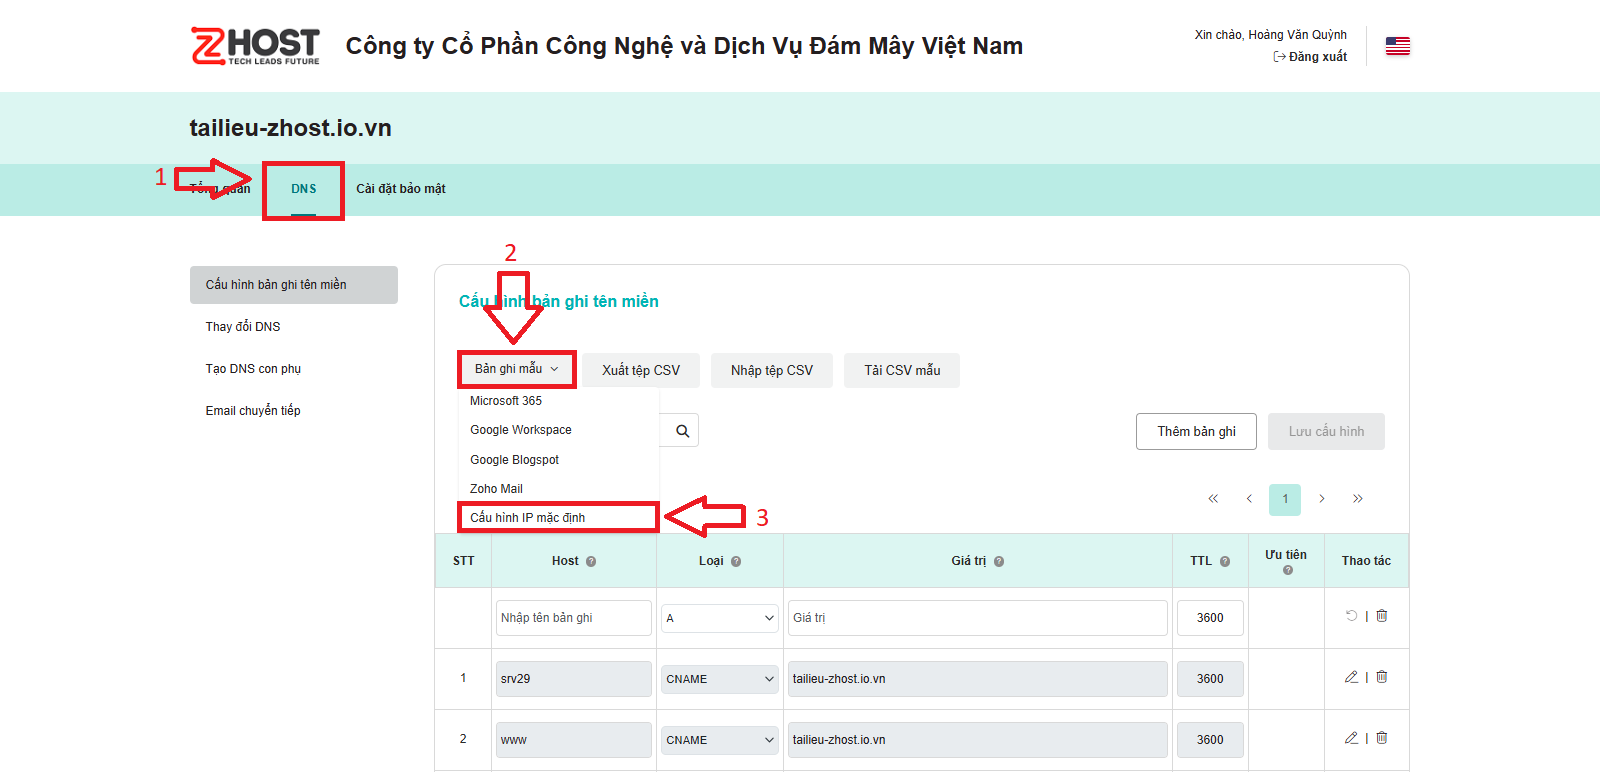Click delete trash icon for www record
This screenshot has width=1600, height=772.
tap(1381, 738)
